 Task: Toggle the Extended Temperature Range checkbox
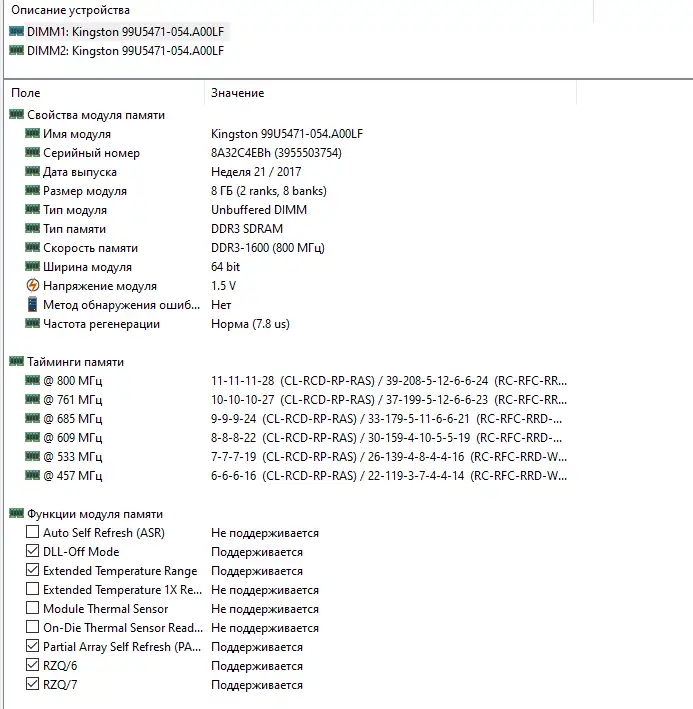32,570
